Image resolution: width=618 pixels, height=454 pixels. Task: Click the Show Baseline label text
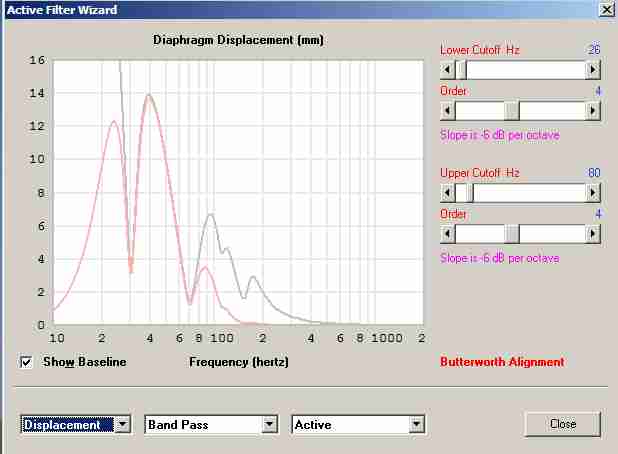[x=85, y=362]
